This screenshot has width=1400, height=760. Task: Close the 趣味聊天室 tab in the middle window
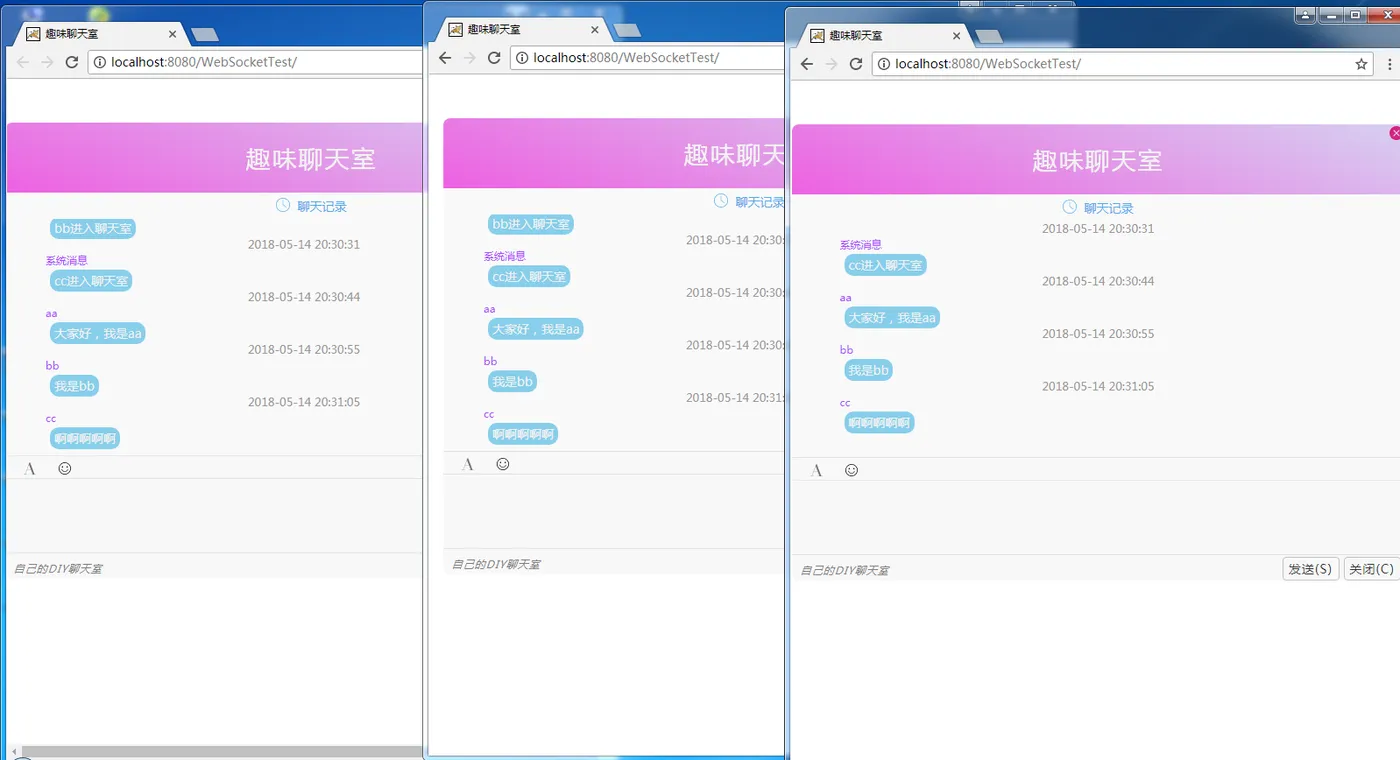594,30
